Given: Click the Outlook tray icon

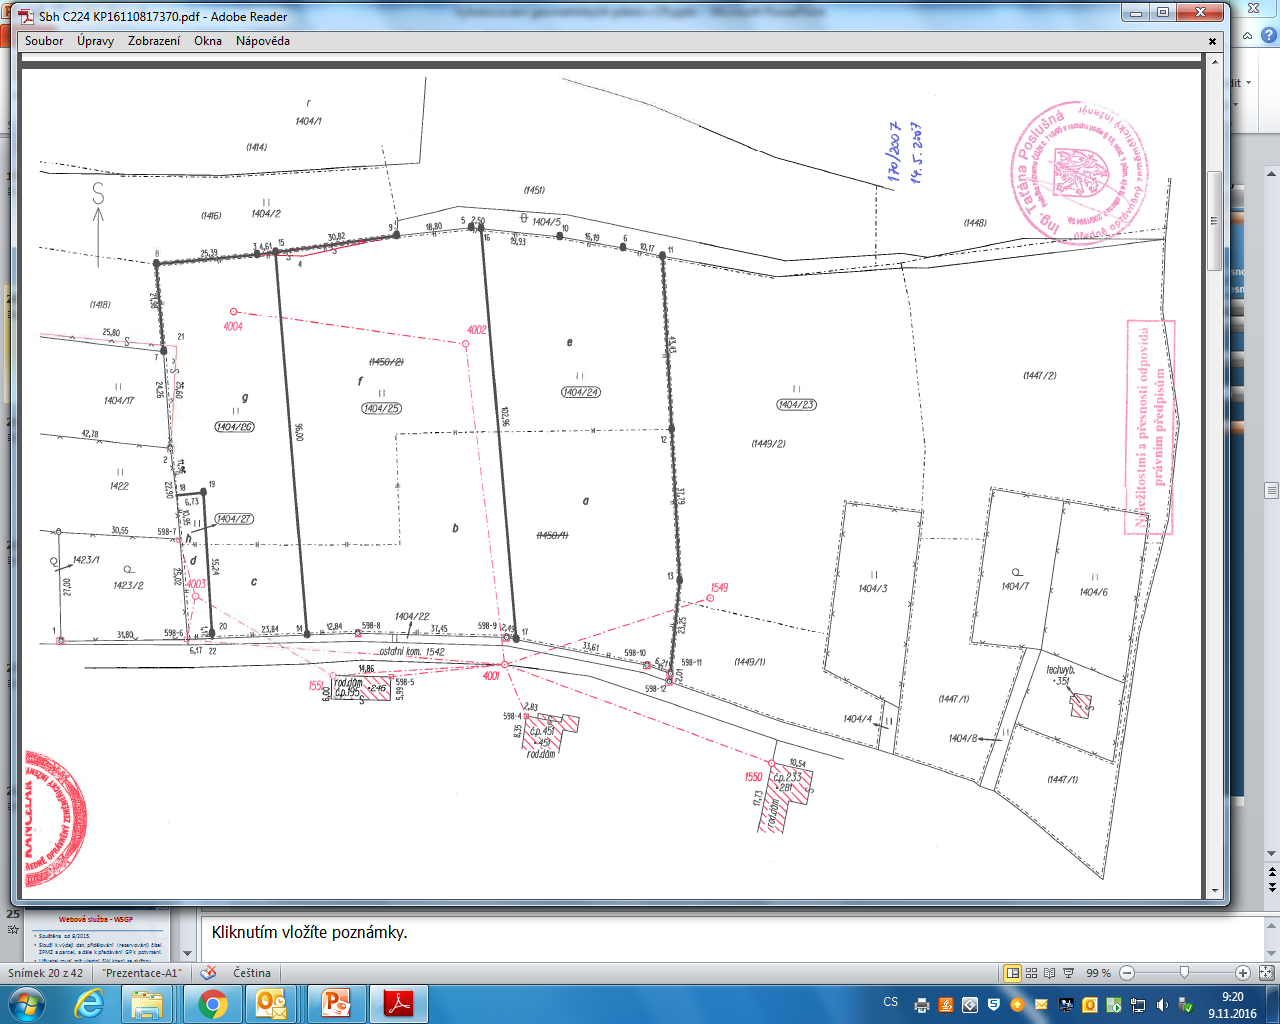Looking at the screenshot, I should click(x=1090, y=1005).
